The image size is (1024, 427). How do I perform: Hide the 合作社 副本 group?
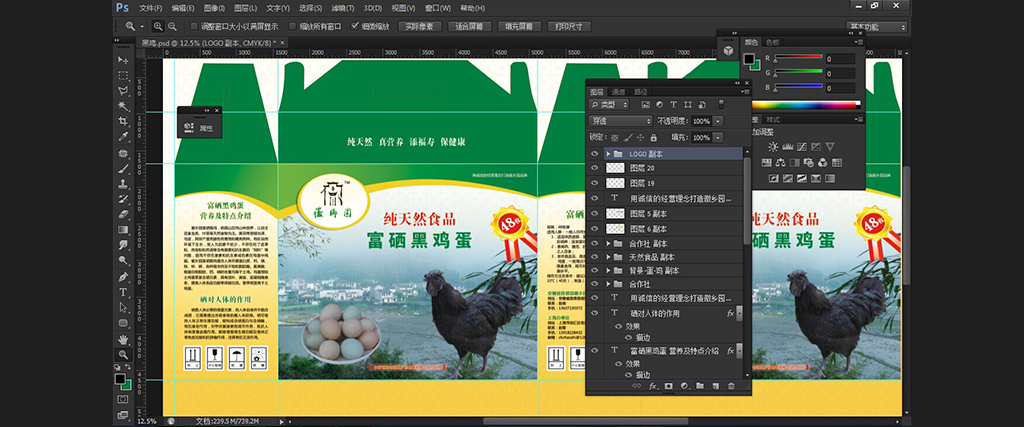coord(594,244)
